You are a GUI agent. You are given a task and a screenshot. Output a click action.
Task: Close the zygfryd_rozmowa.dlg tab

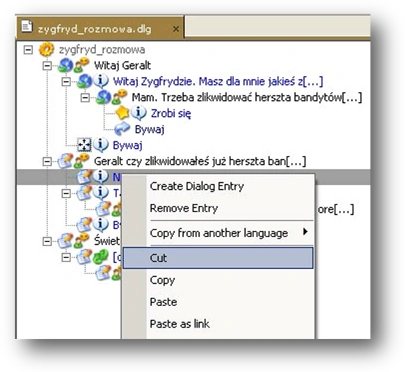pyautogui.click(x=176, y=29)
